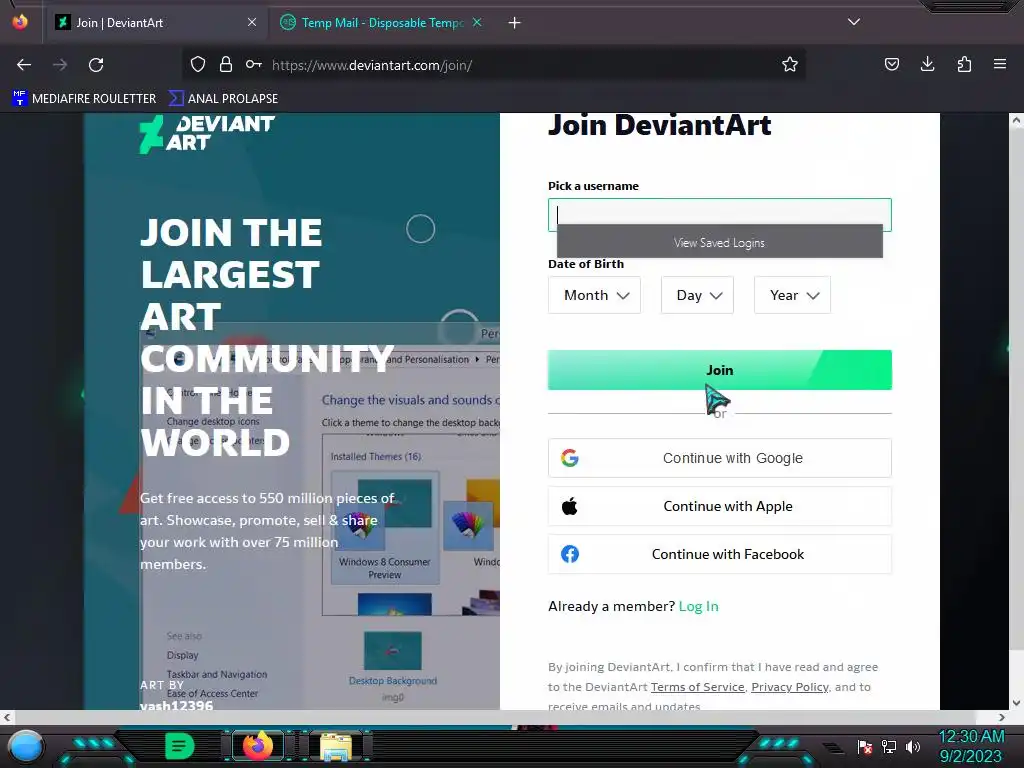The width and height of the screenshot is (1024, 768).
Task: Open the Privacy Policy link
Action: [x=790, y=687]
